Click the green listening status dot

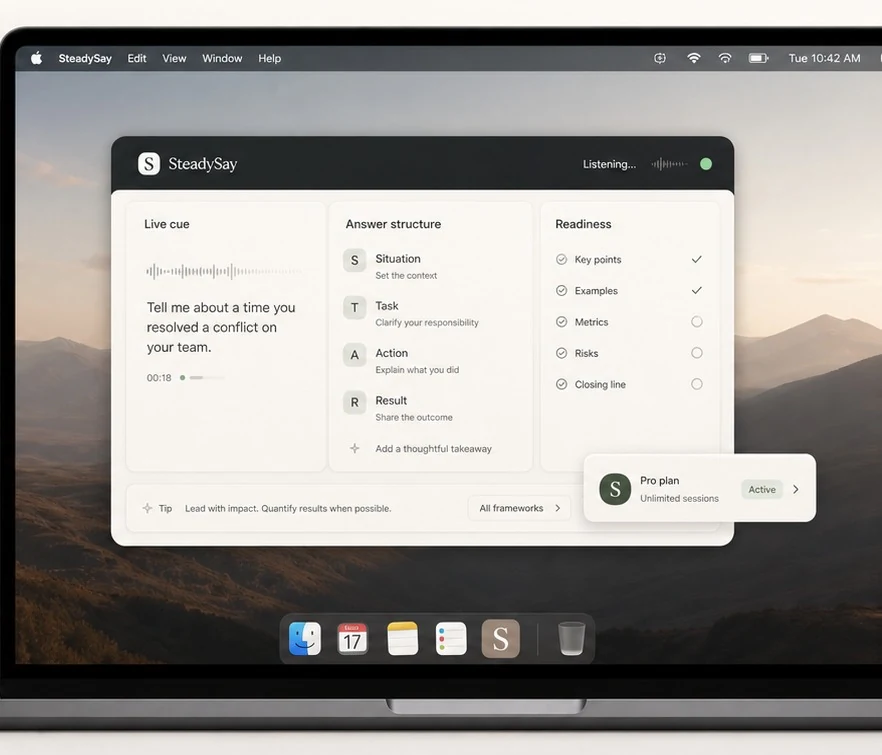(706, 164)
